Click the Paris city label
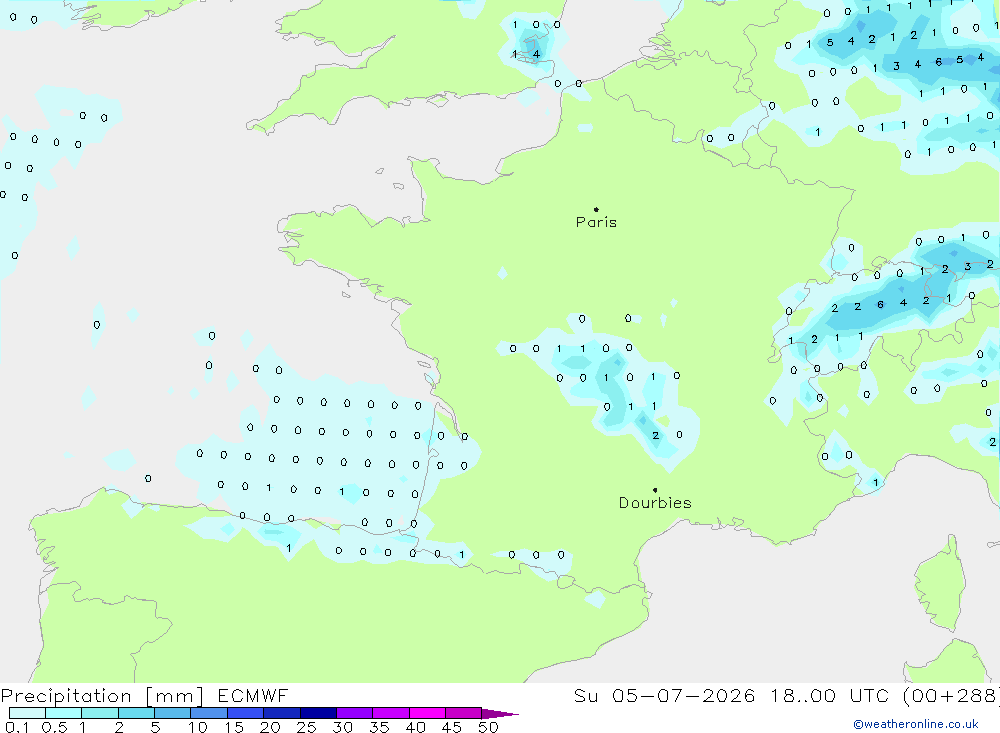The width and height of the screenshot is (1000, 733). [x=596, y=222]
